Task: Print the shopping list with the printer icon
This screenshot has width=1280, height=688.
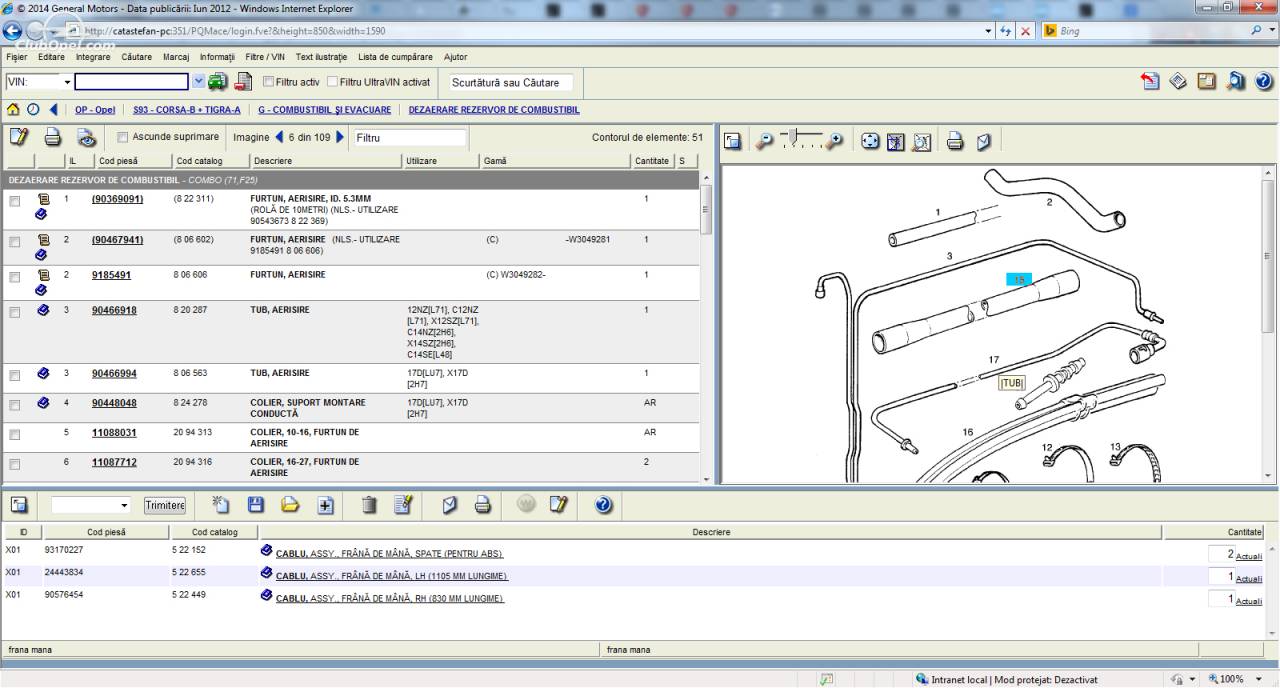Action: (x=483, y=505)
